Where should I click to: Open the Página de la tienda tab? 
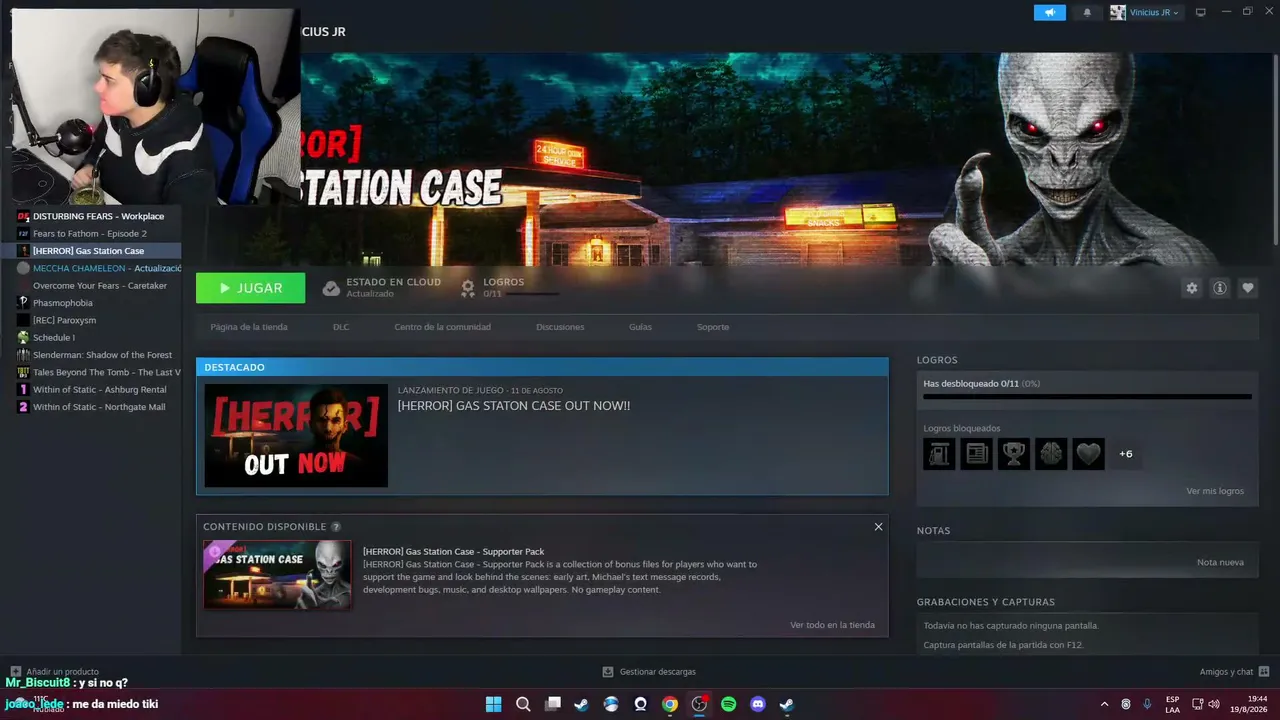click(x=249, y=327)
